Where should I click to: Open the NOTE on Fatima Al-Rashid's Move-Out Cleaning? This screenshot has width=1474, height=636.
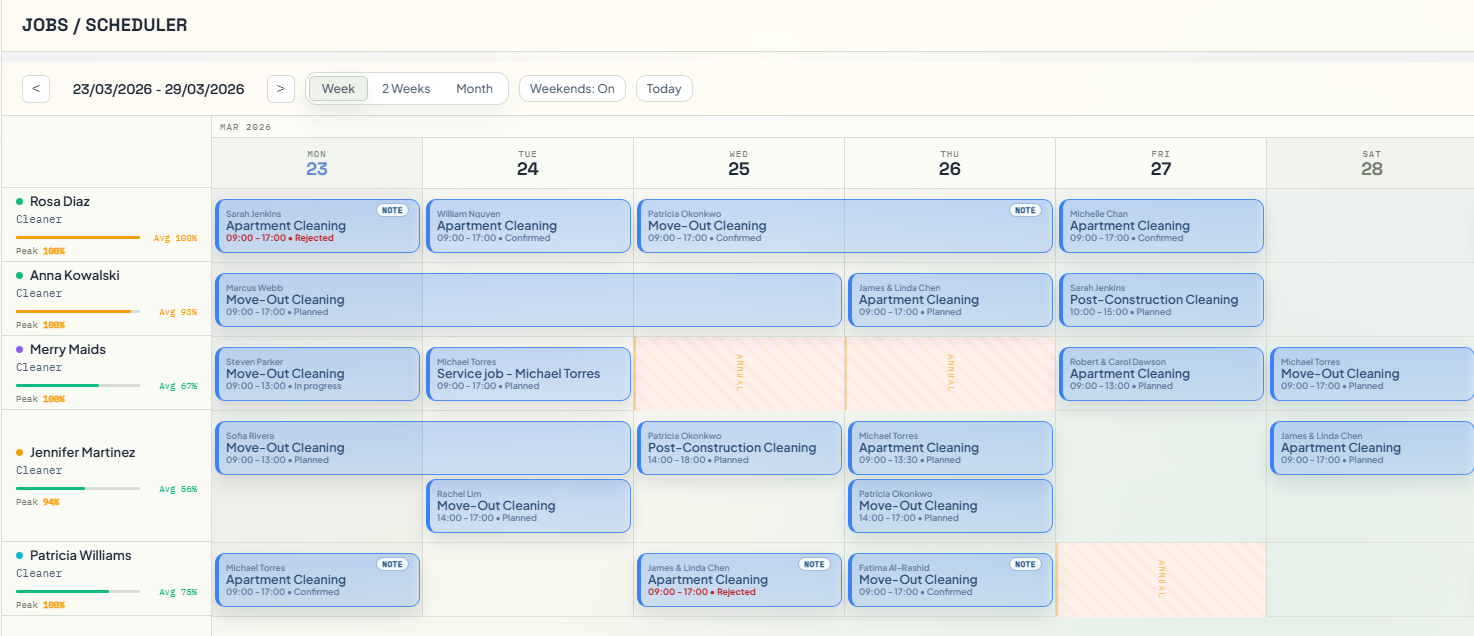[x=1025, y=564]
